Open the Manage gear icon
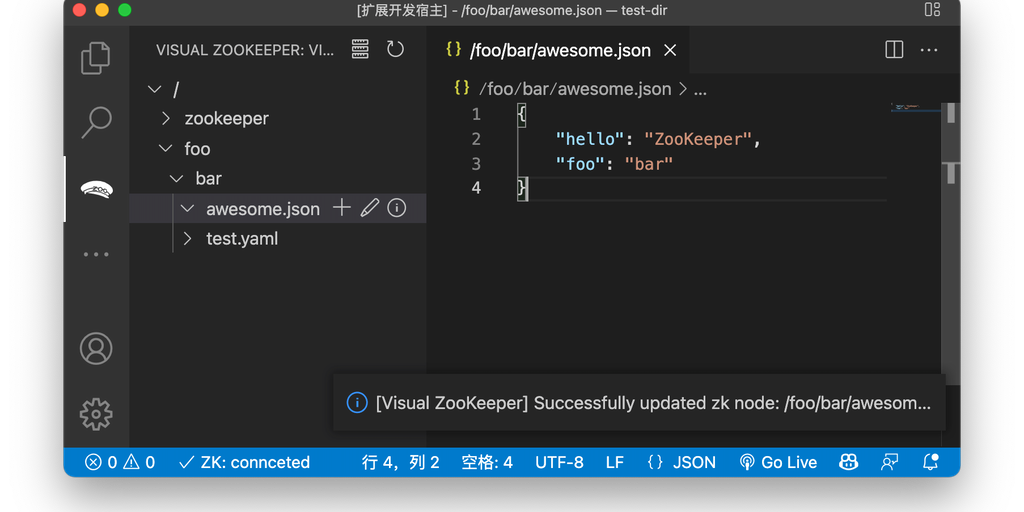This screenshot has width=1024, height=512. click(96, 413)
